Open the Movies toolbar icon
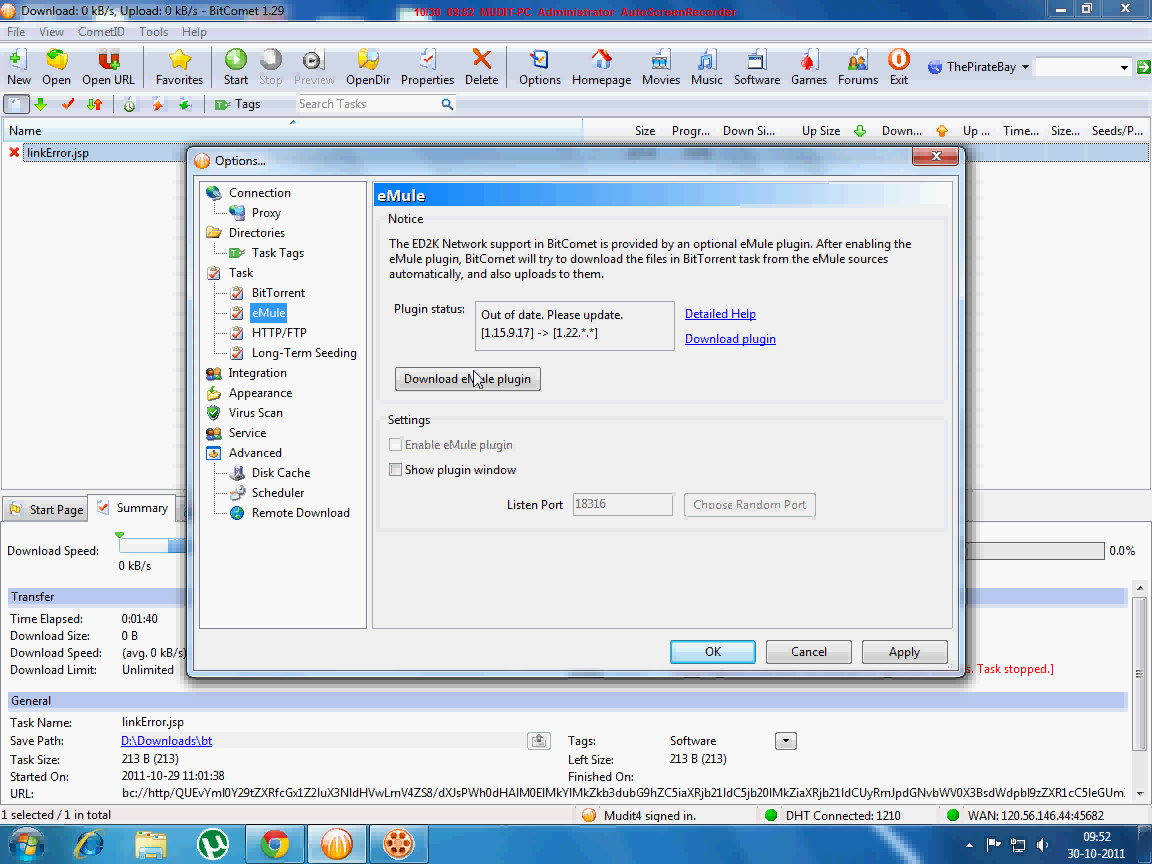This screenshot has height=864, width=1152. (x=661, y=67)
